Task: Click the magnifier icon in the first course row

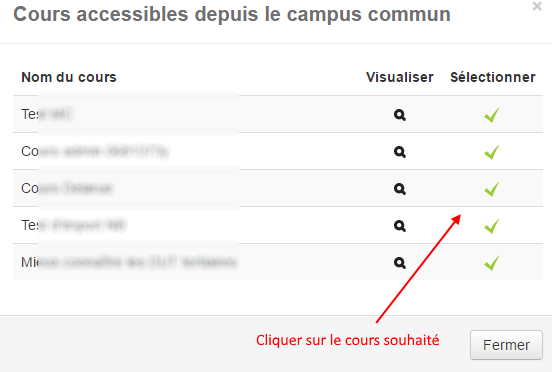Action: 400,115
